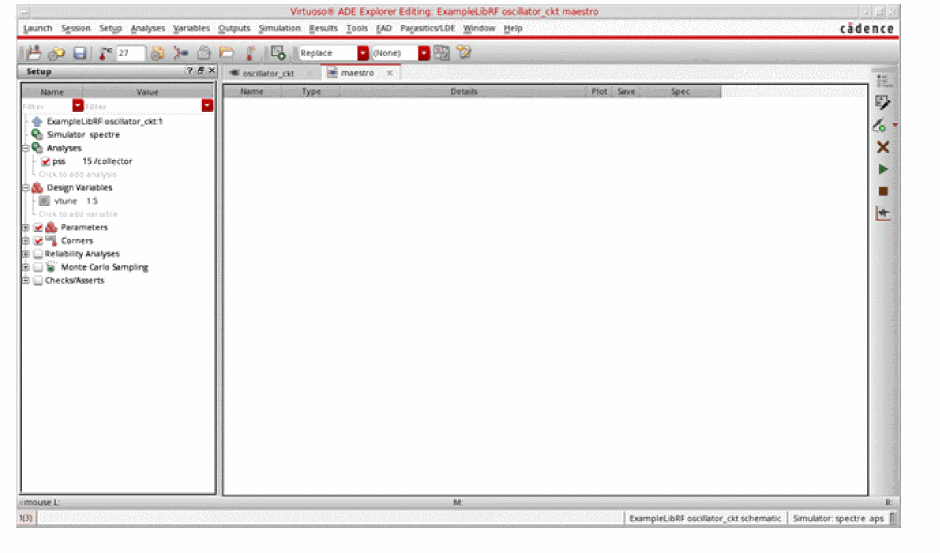Expand the Monte Carlo Sampling node
The height and width of the screenshot is (553, 940).
coord(26,267)
